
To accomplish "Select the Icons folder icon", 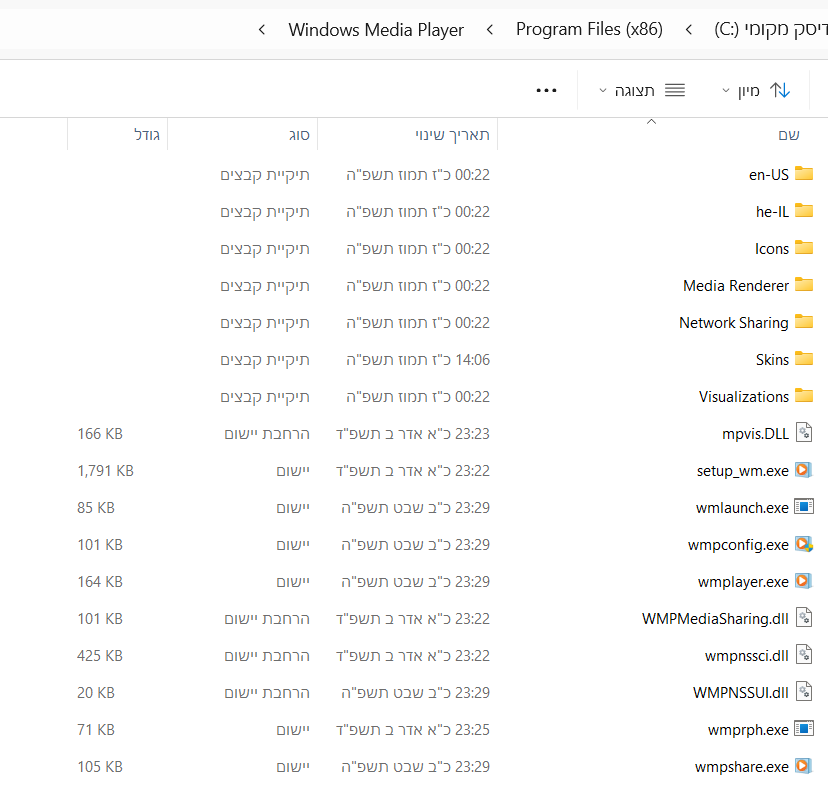I will 804,248.
